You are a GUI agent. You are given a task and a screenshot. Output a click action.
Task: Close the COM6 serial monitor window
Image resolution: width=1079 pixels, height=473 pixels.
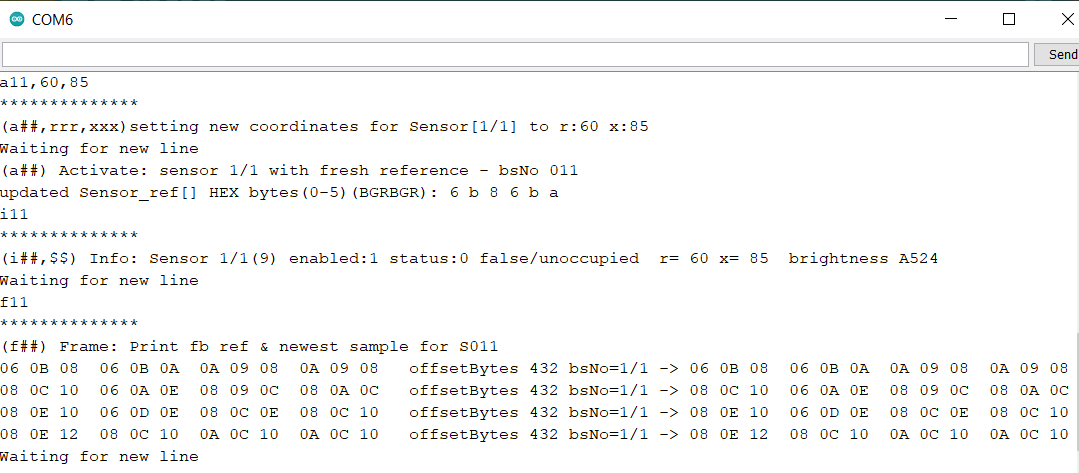pyautogui.click(x=1065, y=19)
